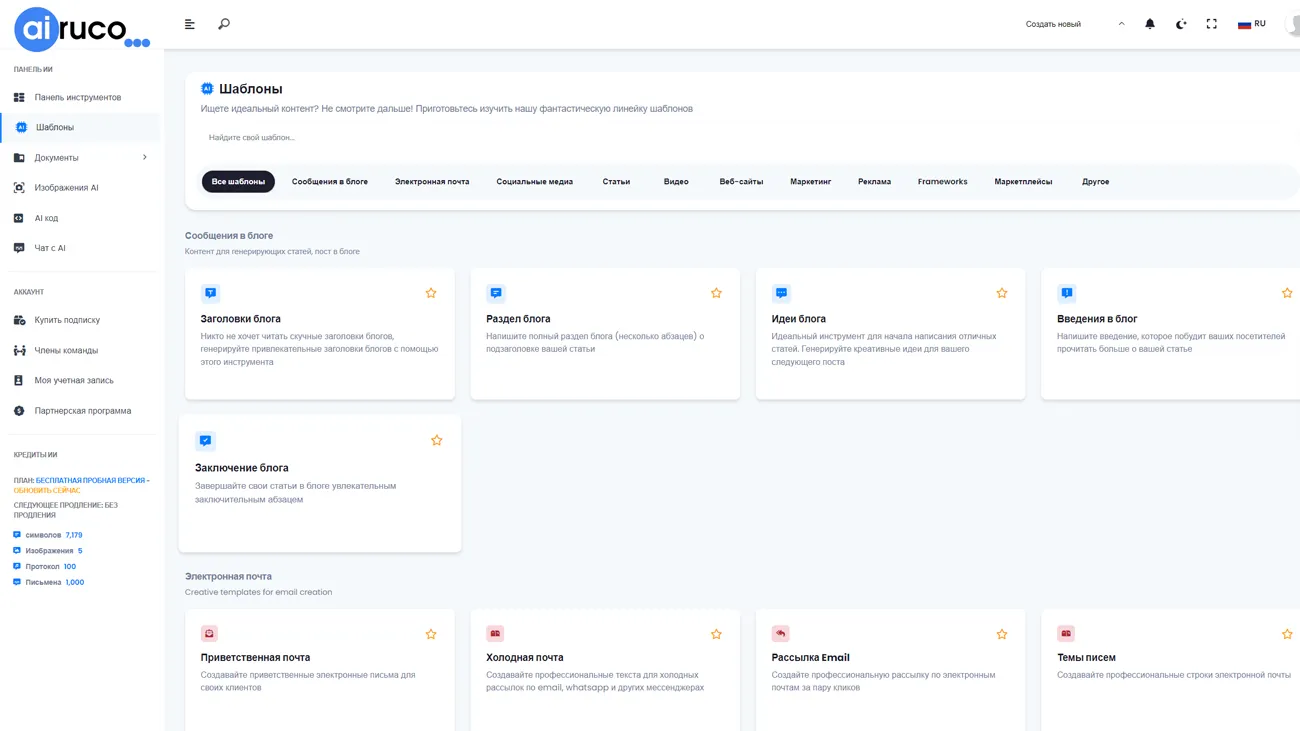The height and width of the screenshot is (731, 1300).
Task: Click the Идеи блога template icon
Action: click(x=782, y=293)
